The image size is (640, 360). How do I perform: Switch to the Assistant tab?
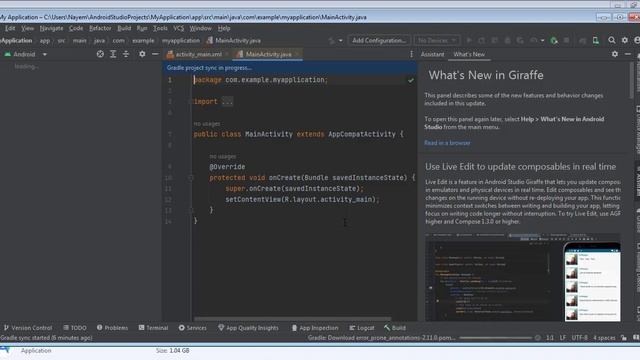[x=432, y=54]
